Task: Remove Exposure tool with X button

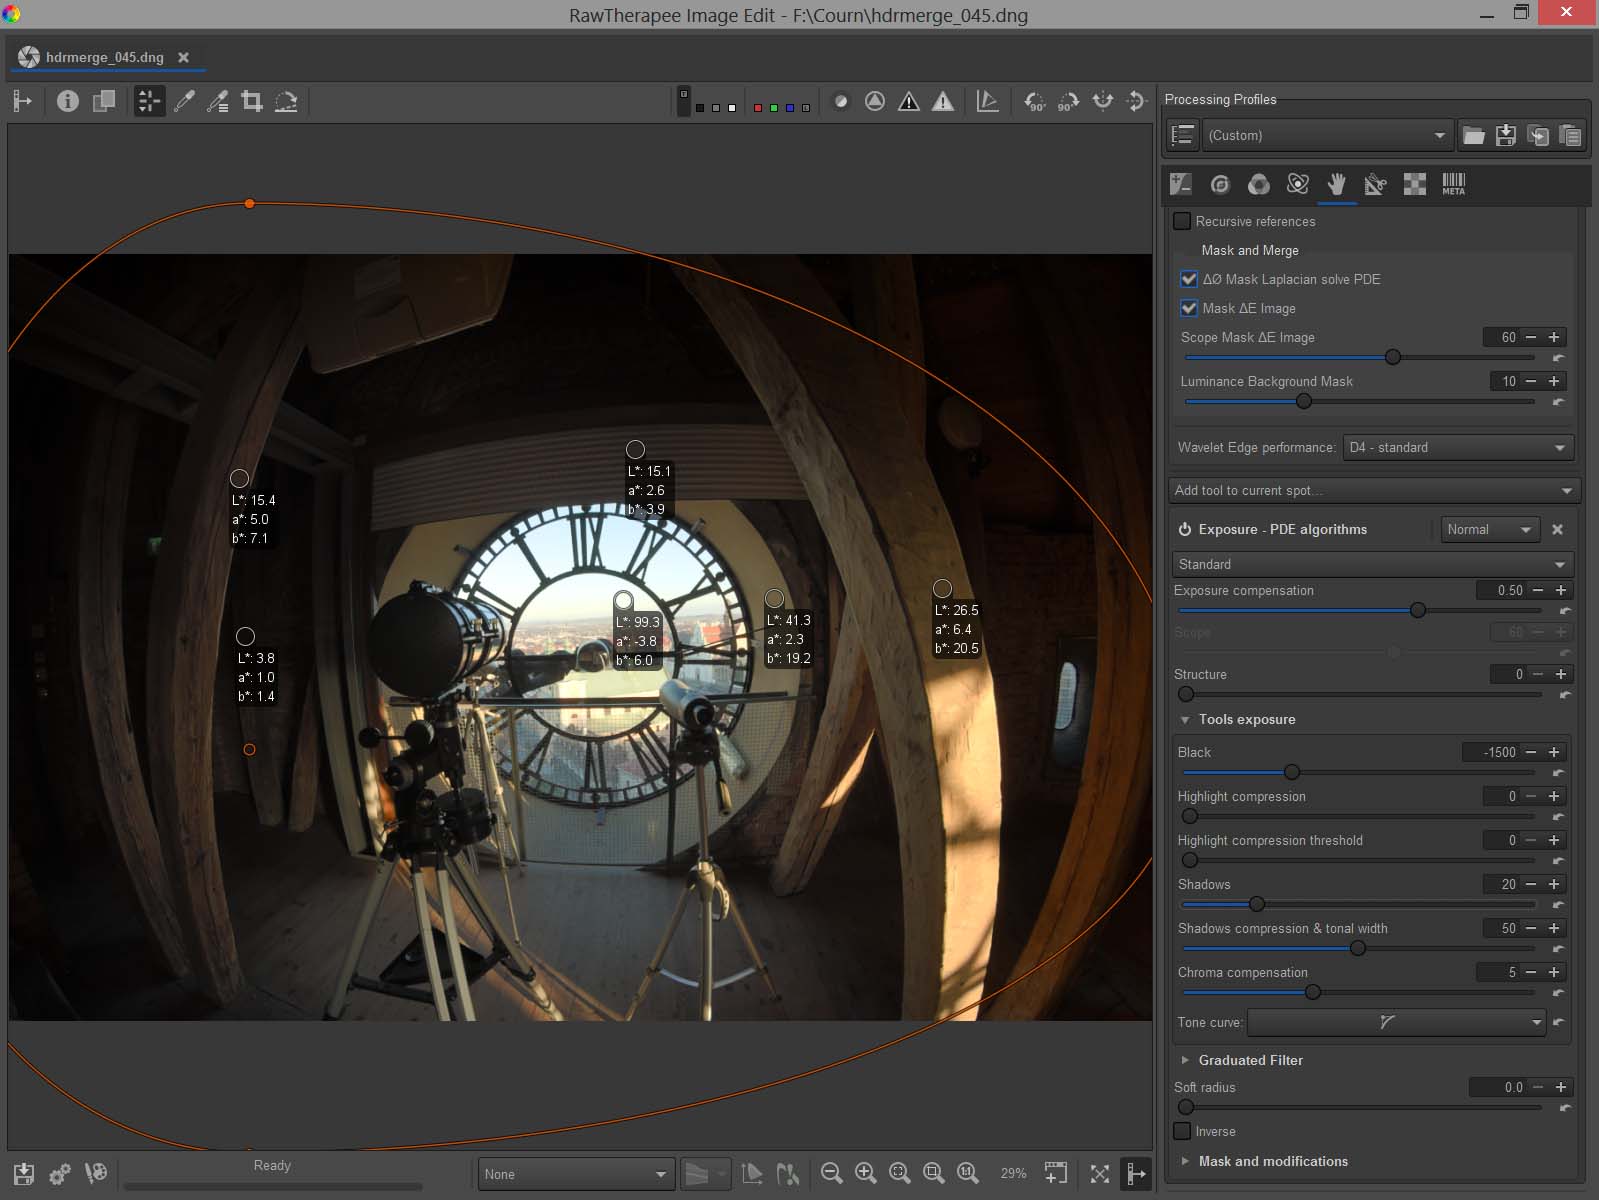Action: pos(1557,529)
